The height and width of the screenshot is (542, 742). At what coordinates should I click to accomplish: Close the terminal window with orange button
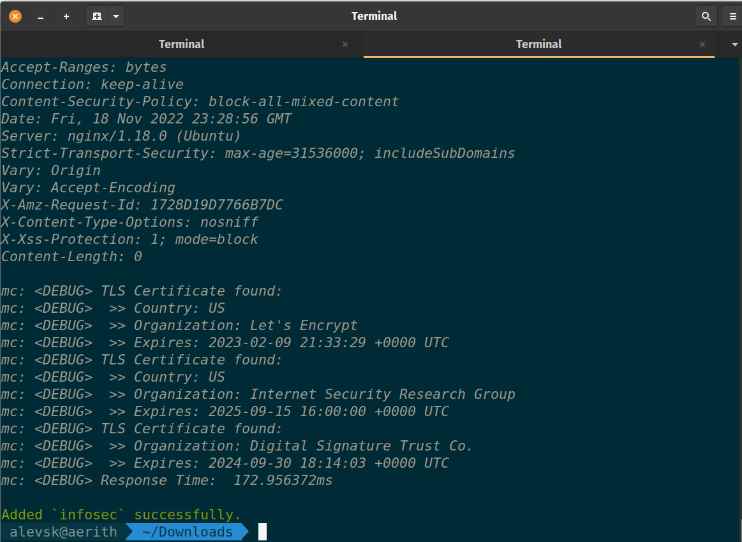pos(15,16)
